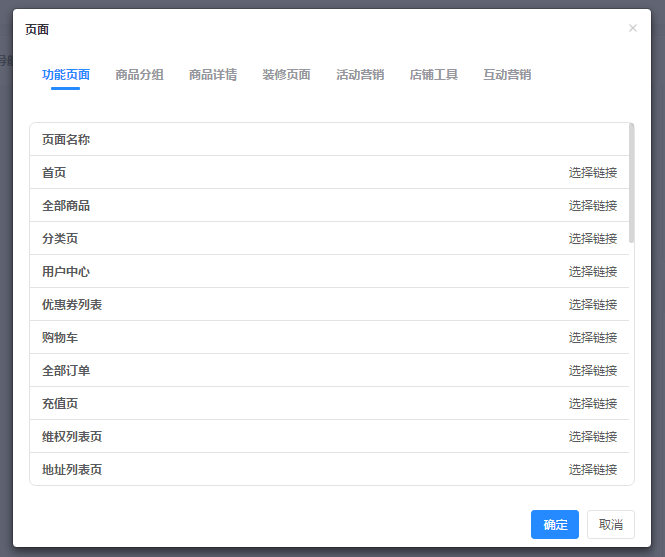
Task: Cancel dialog using 取消 button
Action: 611,524
